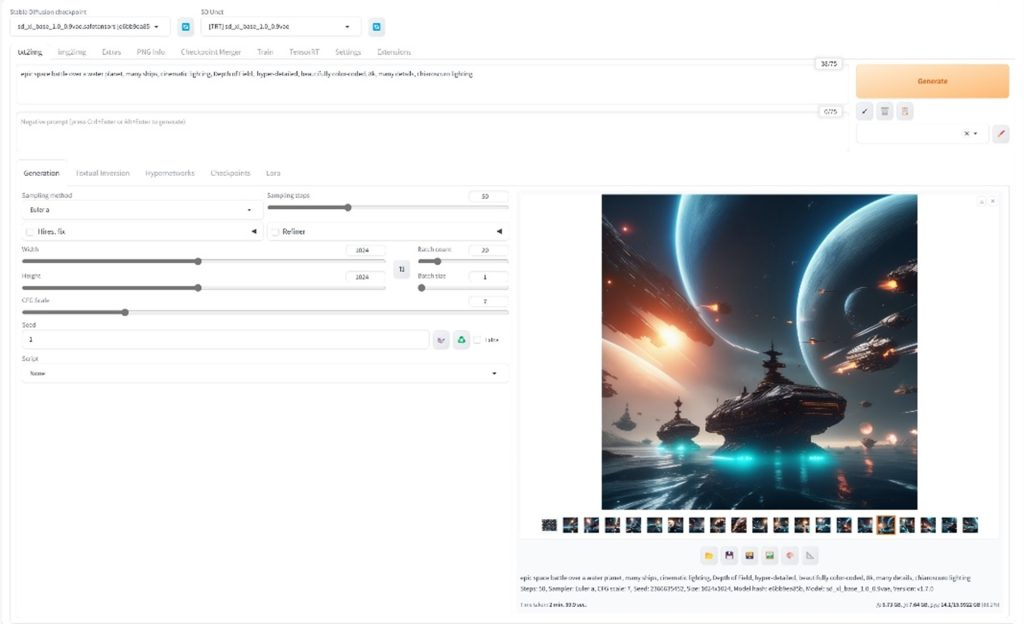Refresh the SD Unet list
Image resolution: width=1024 pixels, height=624 pixels.
click(x=376, y=27)
